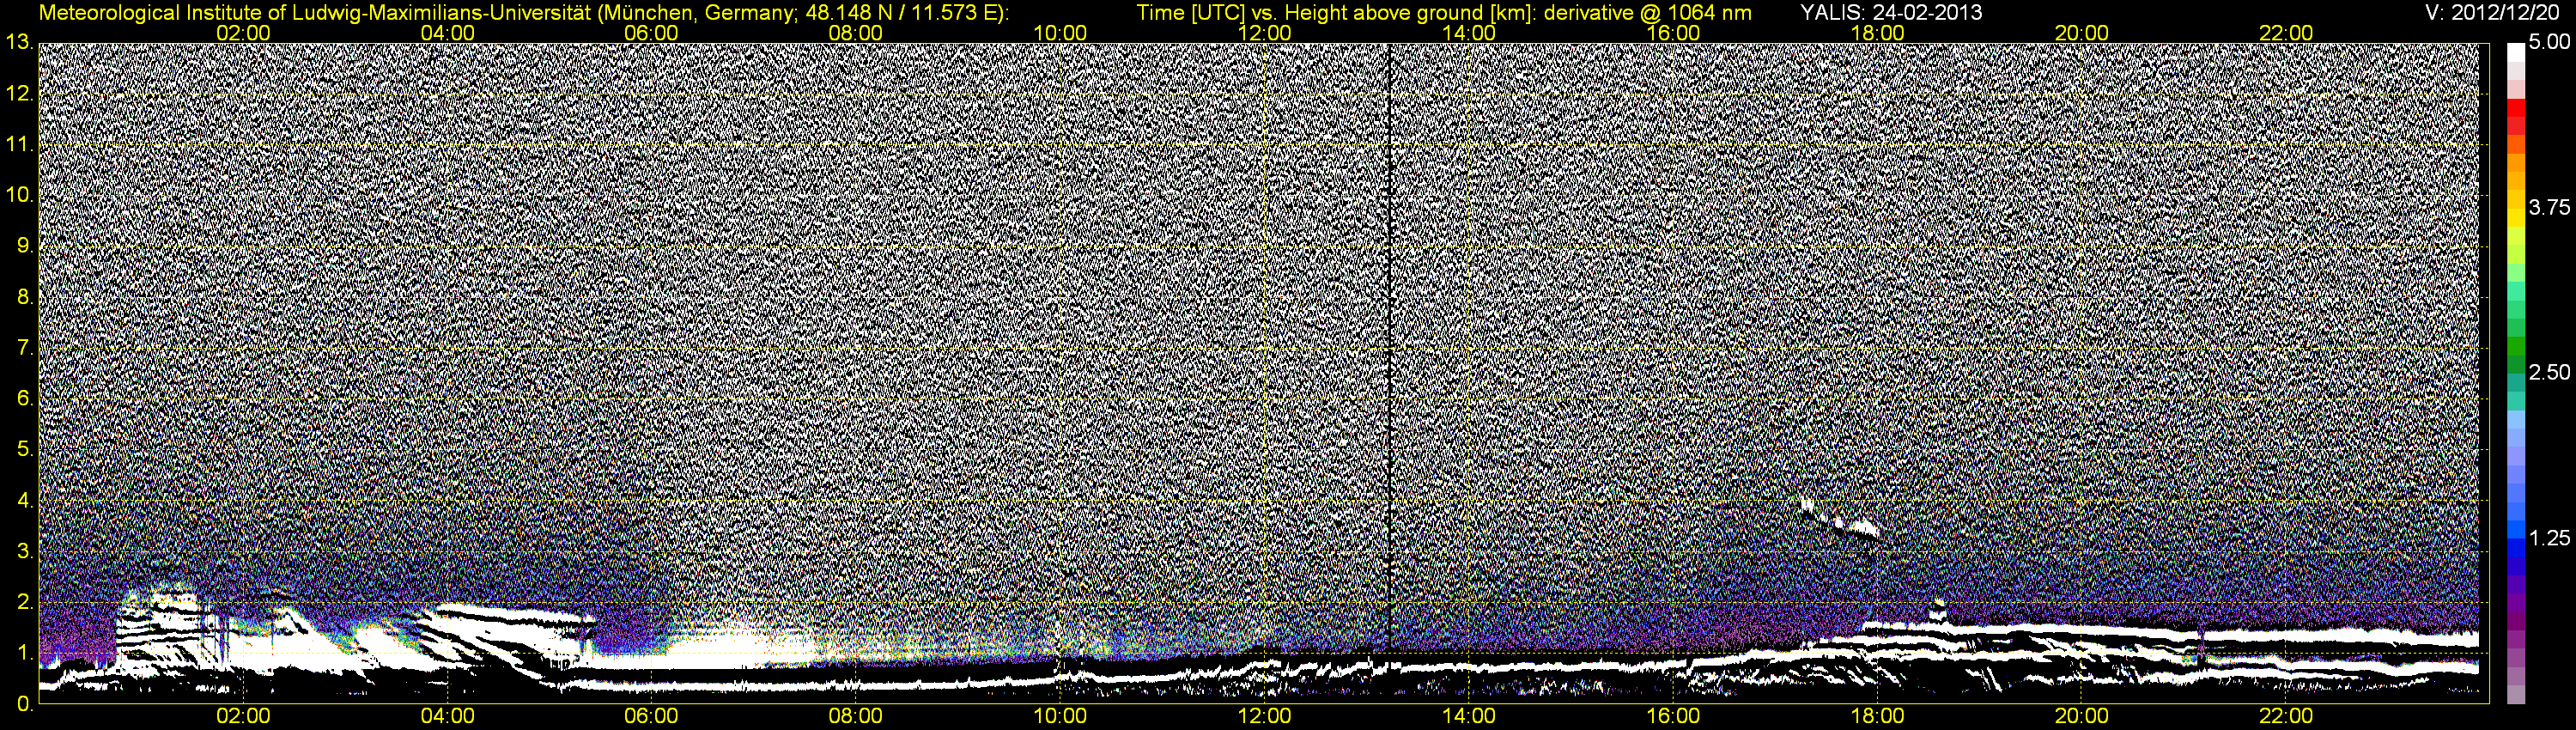Click the 6 km height axis label
The height and width of the screenshot is (730, 2576).
coord(24,399)
